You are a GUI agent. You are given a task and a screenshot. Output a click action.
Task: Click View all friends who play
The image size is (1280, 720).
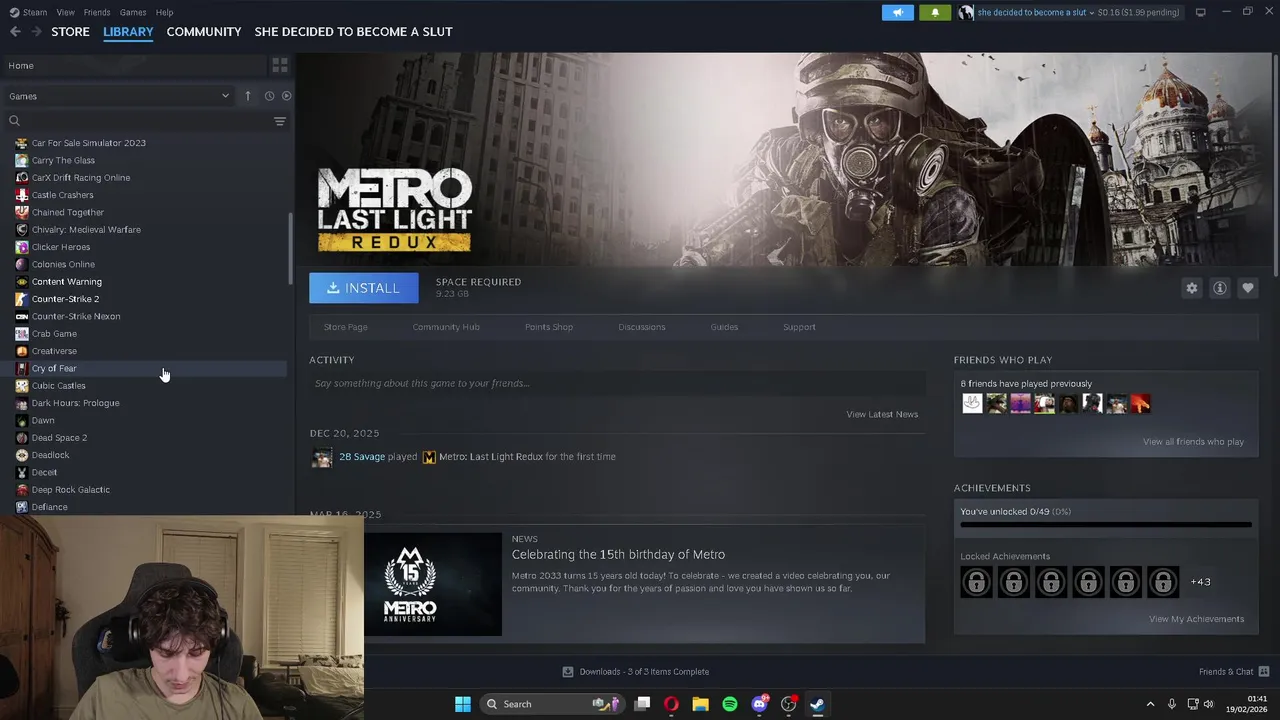point(1194,442)
